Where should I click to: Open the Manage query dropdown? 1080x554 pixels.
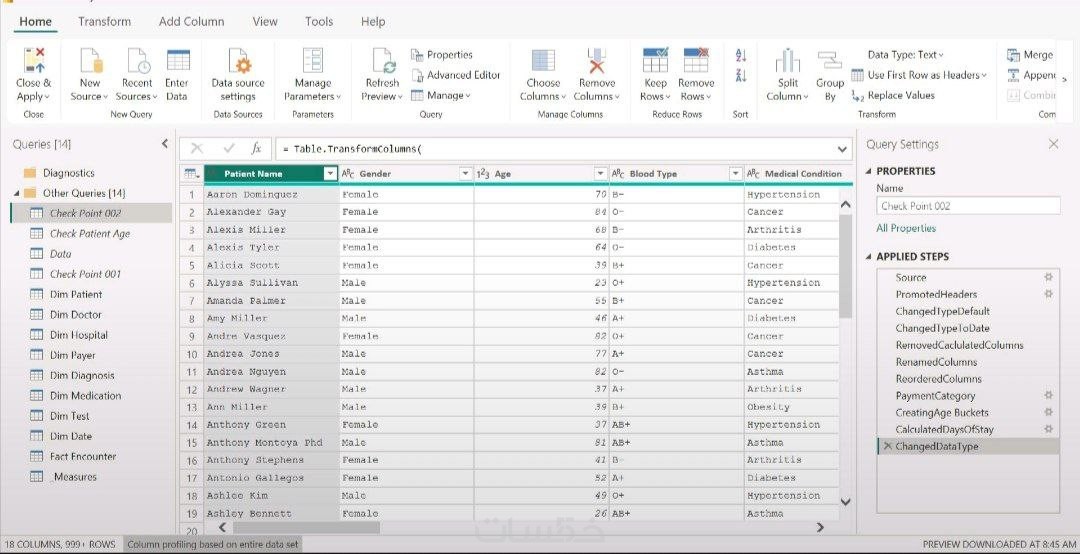(441, 95)
